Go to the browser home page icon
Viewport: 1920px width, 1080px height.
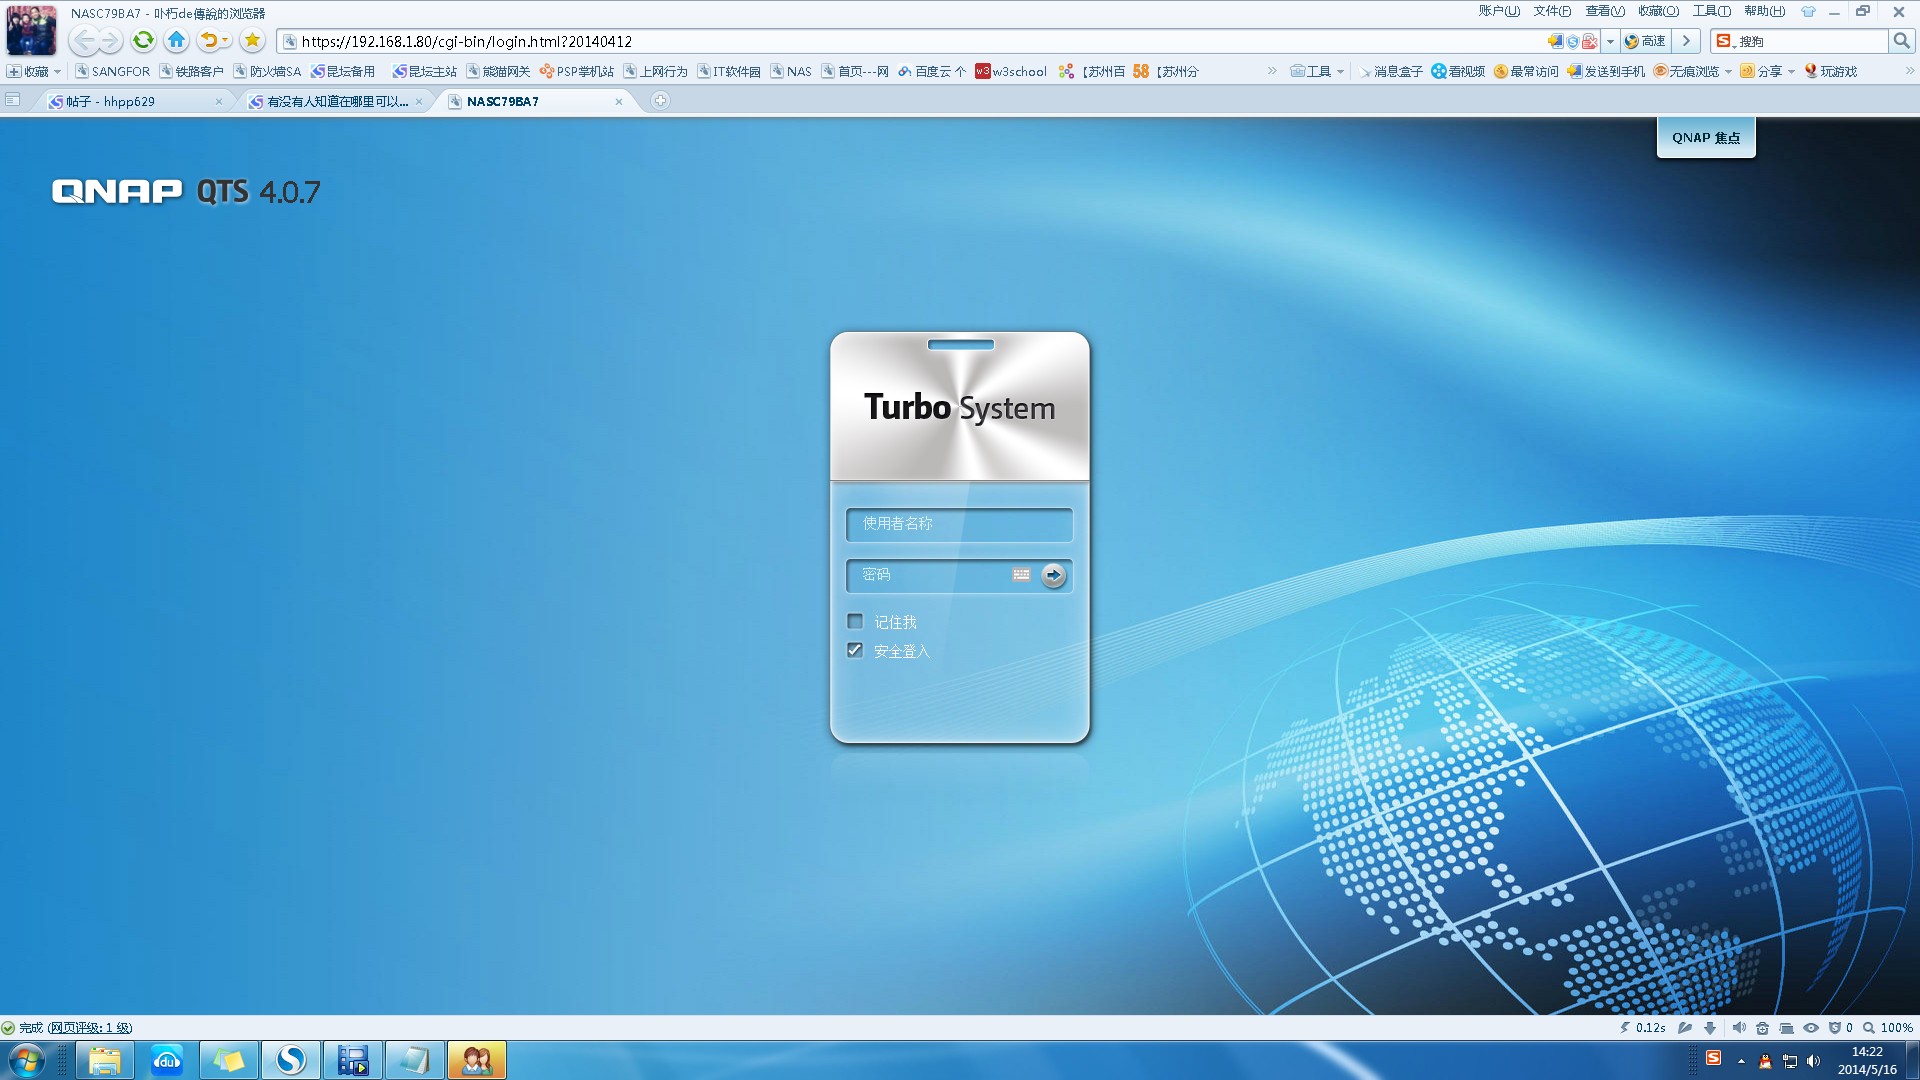[x=177, y=40]
